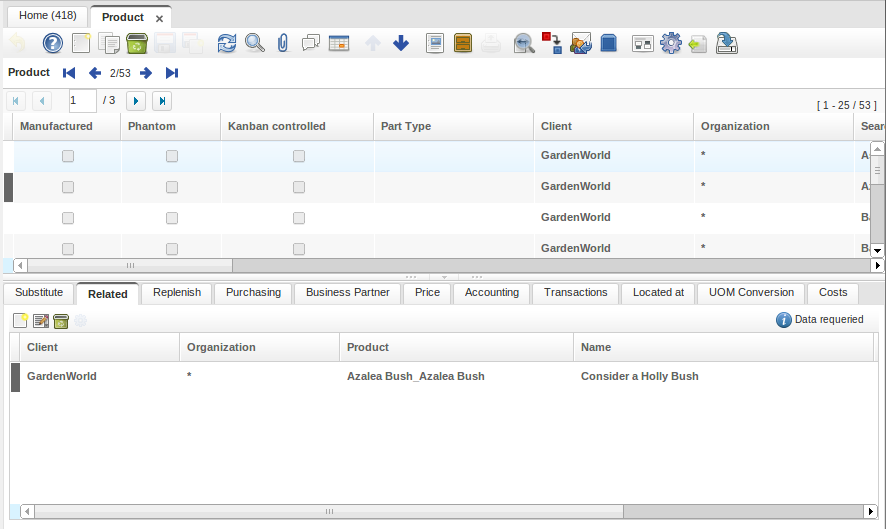The width and height of the screenshot is (886, 529).
Task: Open the Help icon in toolbar
Action: point(52,43)
